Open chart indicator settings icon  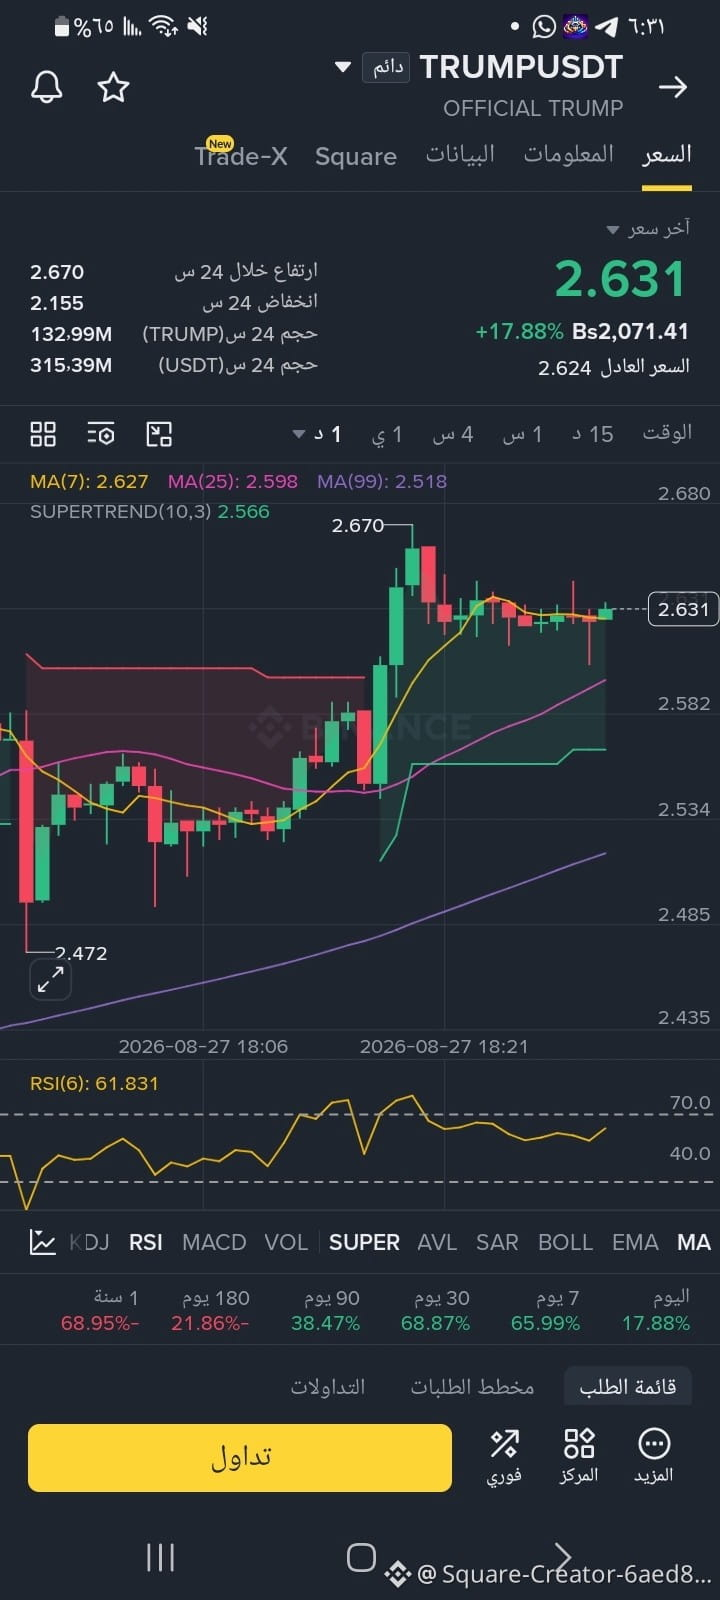[x=101, y=434]
